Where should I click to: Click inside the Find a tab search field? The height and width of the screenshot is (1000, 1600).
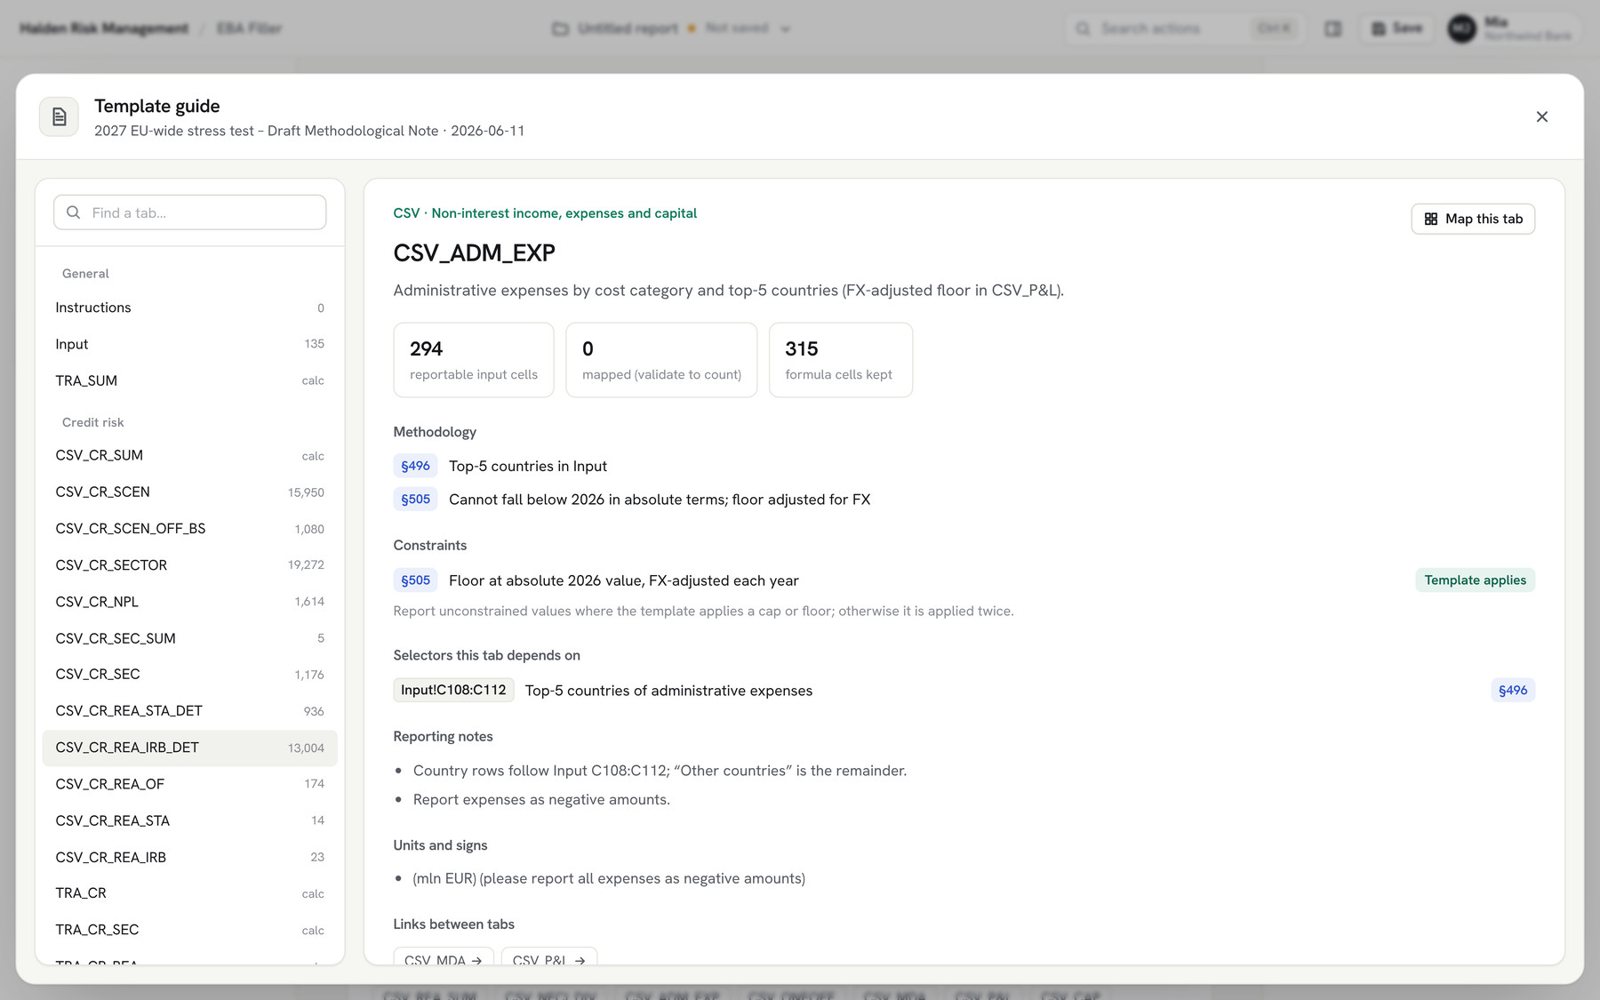point(190,212)
